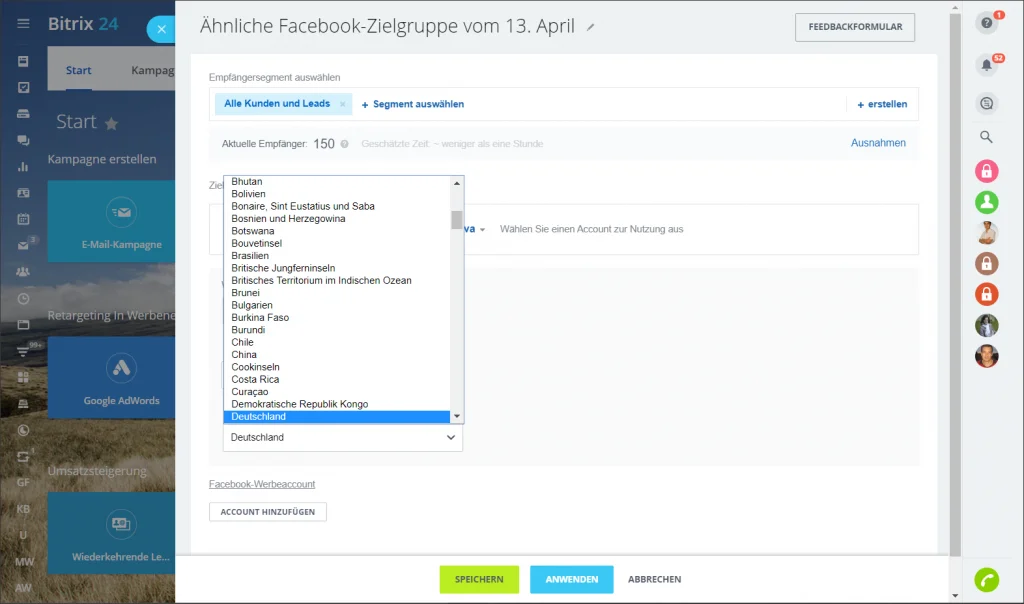Open the Facebook-Werbeaccount link
The width and height of the screenshot is (1024, 604).
tap(262, 485)
